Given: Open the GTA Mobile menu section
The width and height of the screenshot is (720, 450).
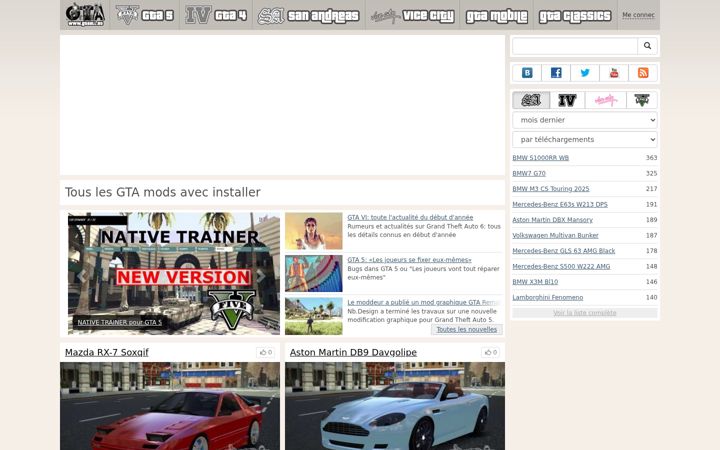Looking at the screenshot, I should [496, 16].
